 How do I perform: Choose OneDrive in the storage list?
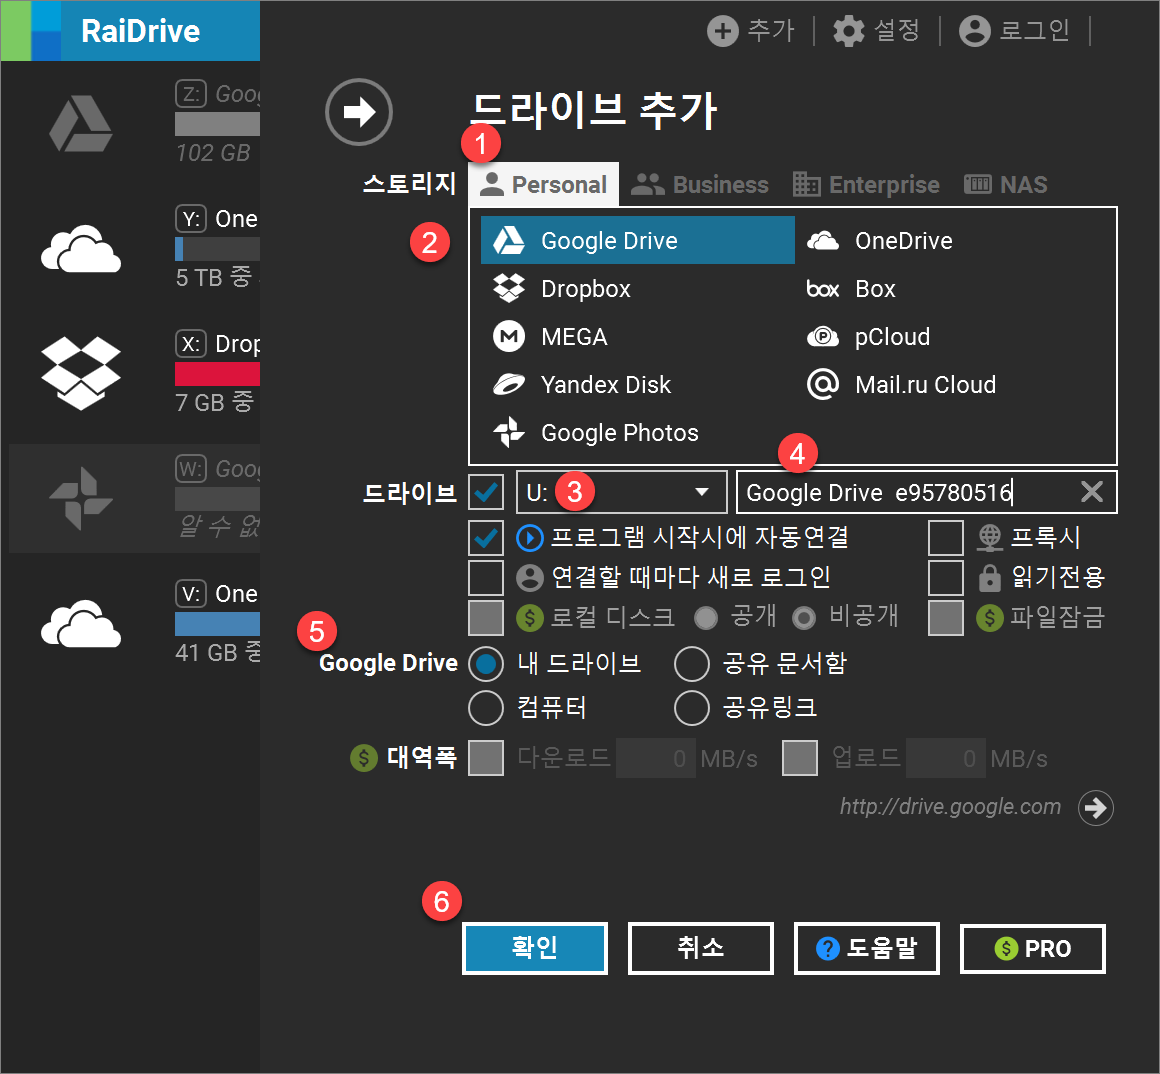point(879,240)
